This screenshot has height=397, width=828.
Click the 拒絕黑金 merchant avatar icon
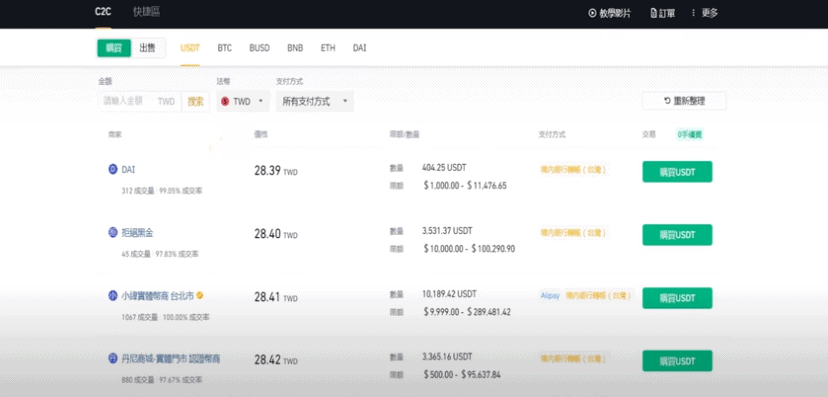pyautogui.click(x=112, y=232)
